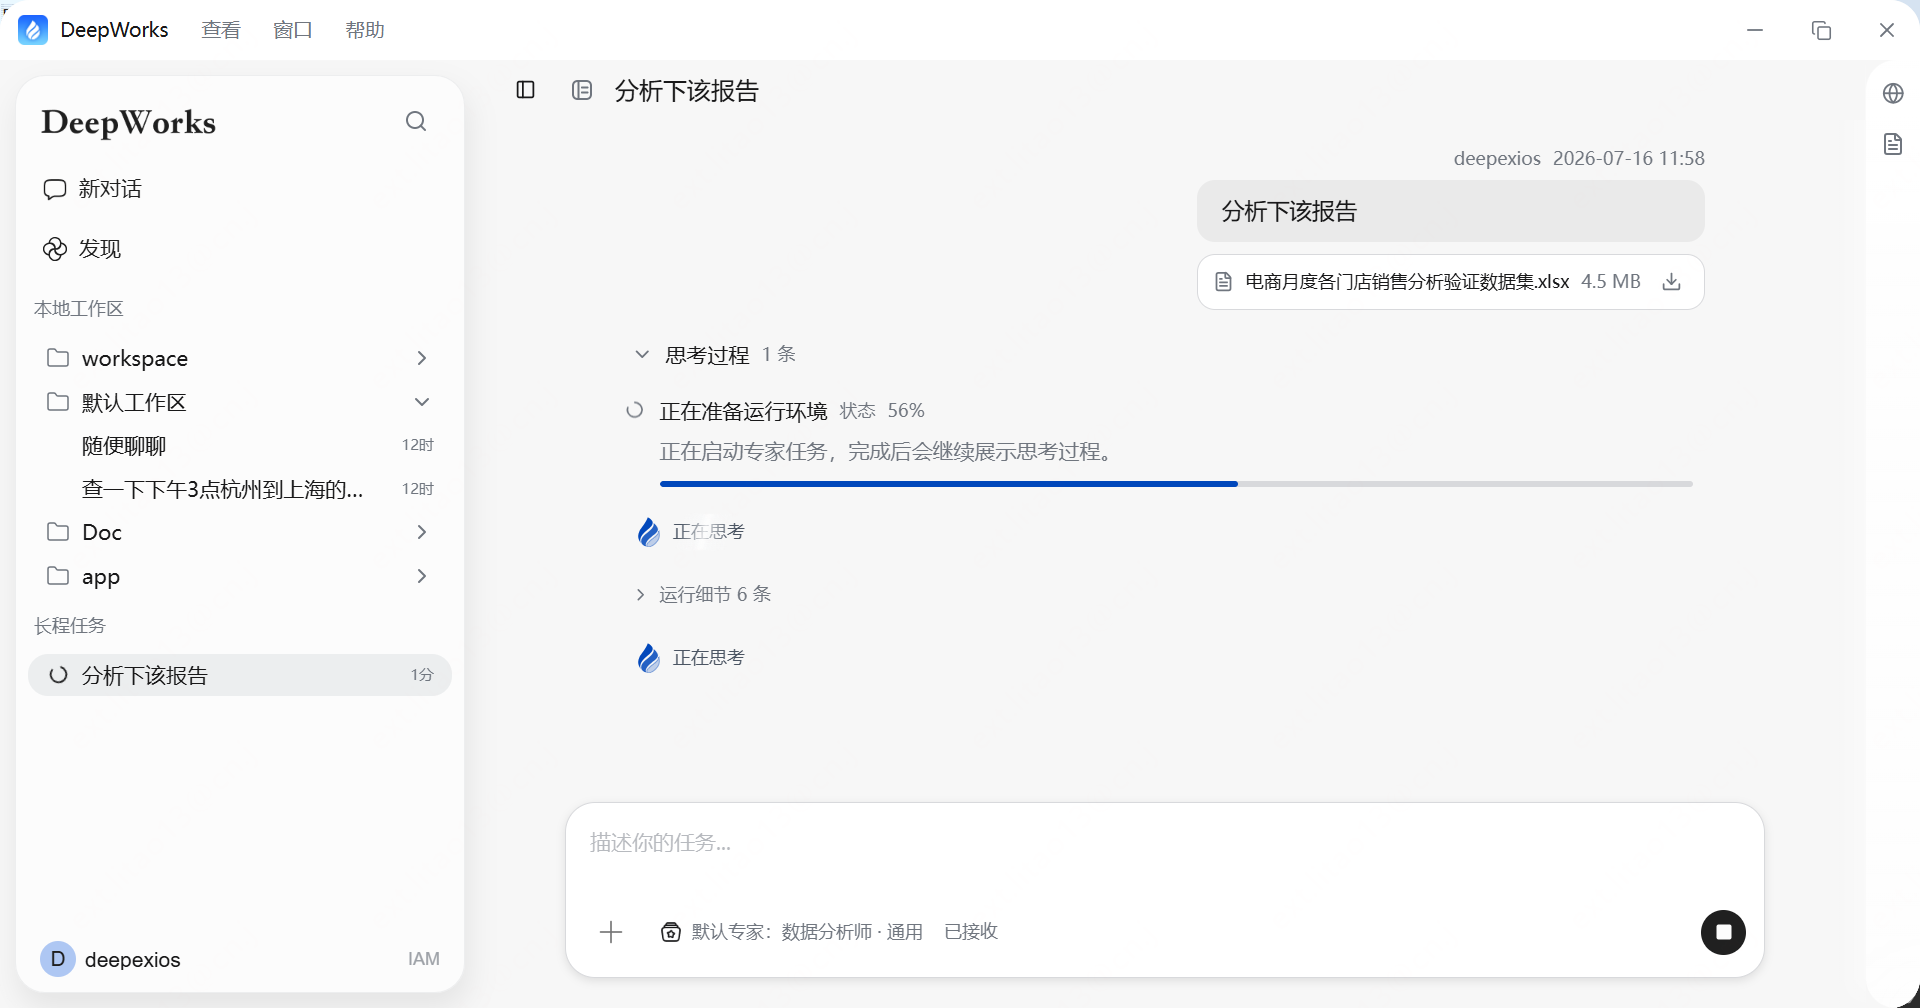The height and width of the screenshot is (1008, 1920).
Task: Restore the DeepWorks window size
Action: coord(1821,30)
